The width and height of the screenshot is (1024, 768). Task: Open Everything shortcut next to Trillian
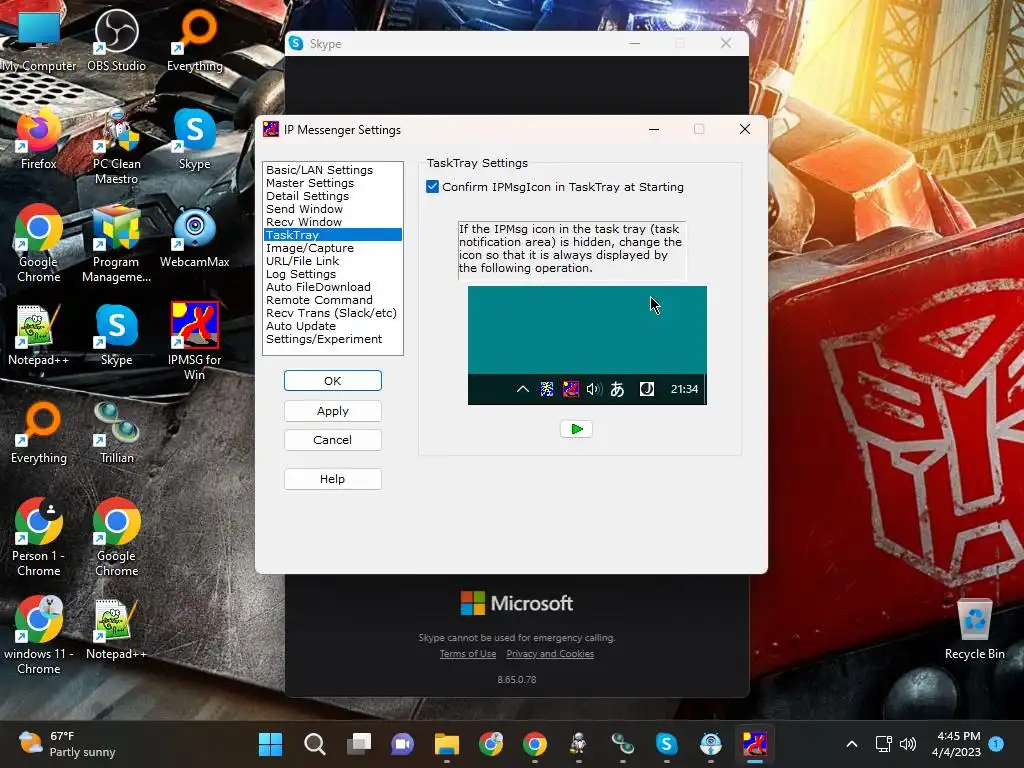[39, 432]
